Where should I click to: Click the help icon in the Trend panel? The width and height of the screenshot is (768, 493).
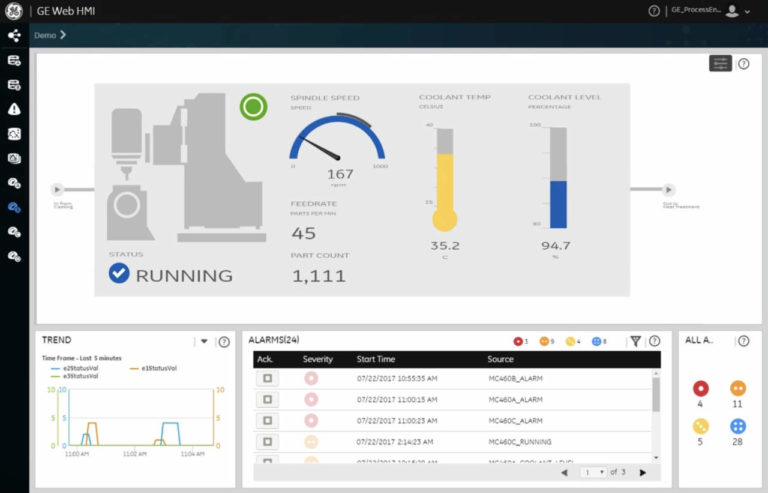(x=224, y=341)
